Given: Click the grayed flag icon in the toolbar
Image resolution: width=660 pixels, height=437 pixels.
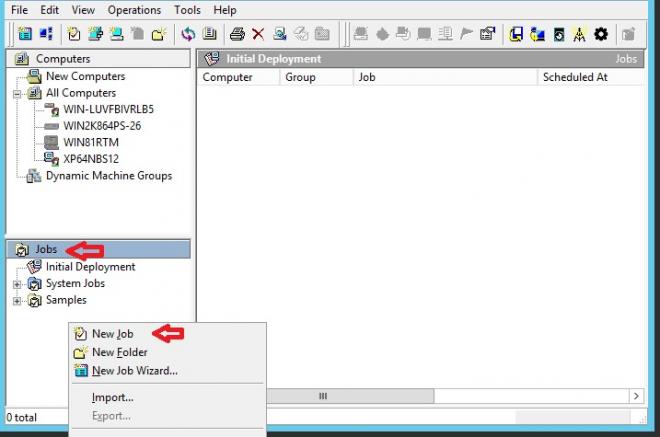Looking at the screenshot, I should pyautogui.click(x=466, y=34).
